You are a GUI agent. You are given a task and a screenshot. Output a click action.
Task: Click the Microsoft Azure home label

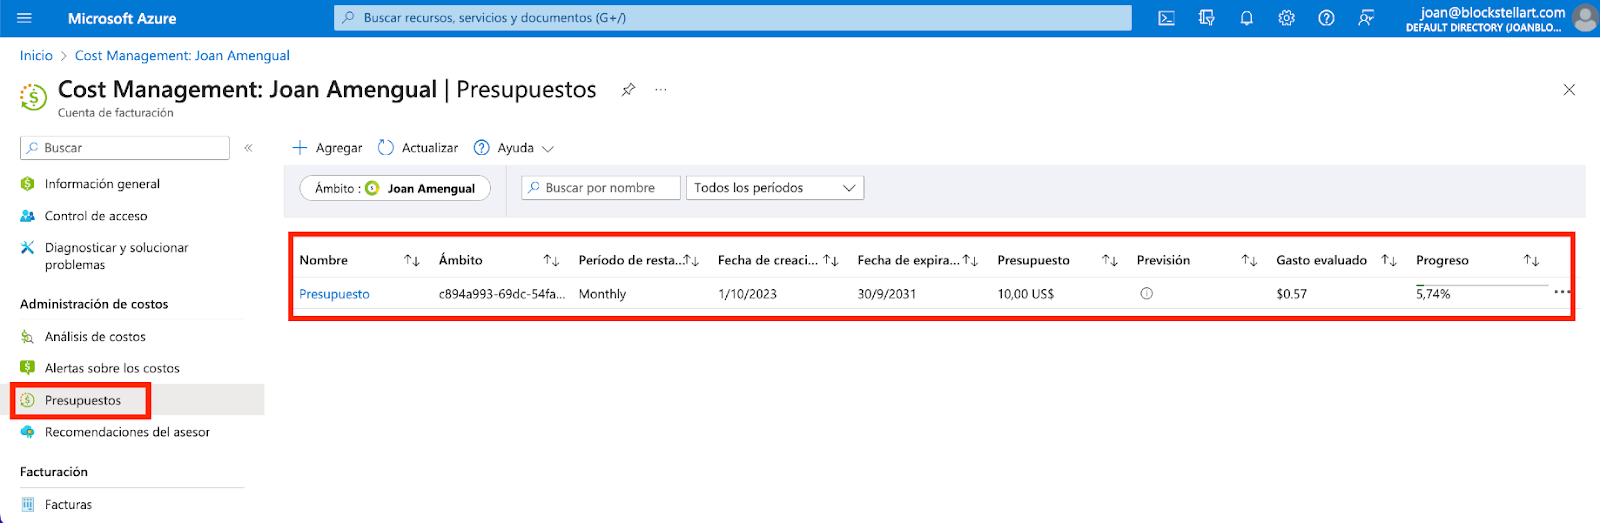[x=122, y=18]
